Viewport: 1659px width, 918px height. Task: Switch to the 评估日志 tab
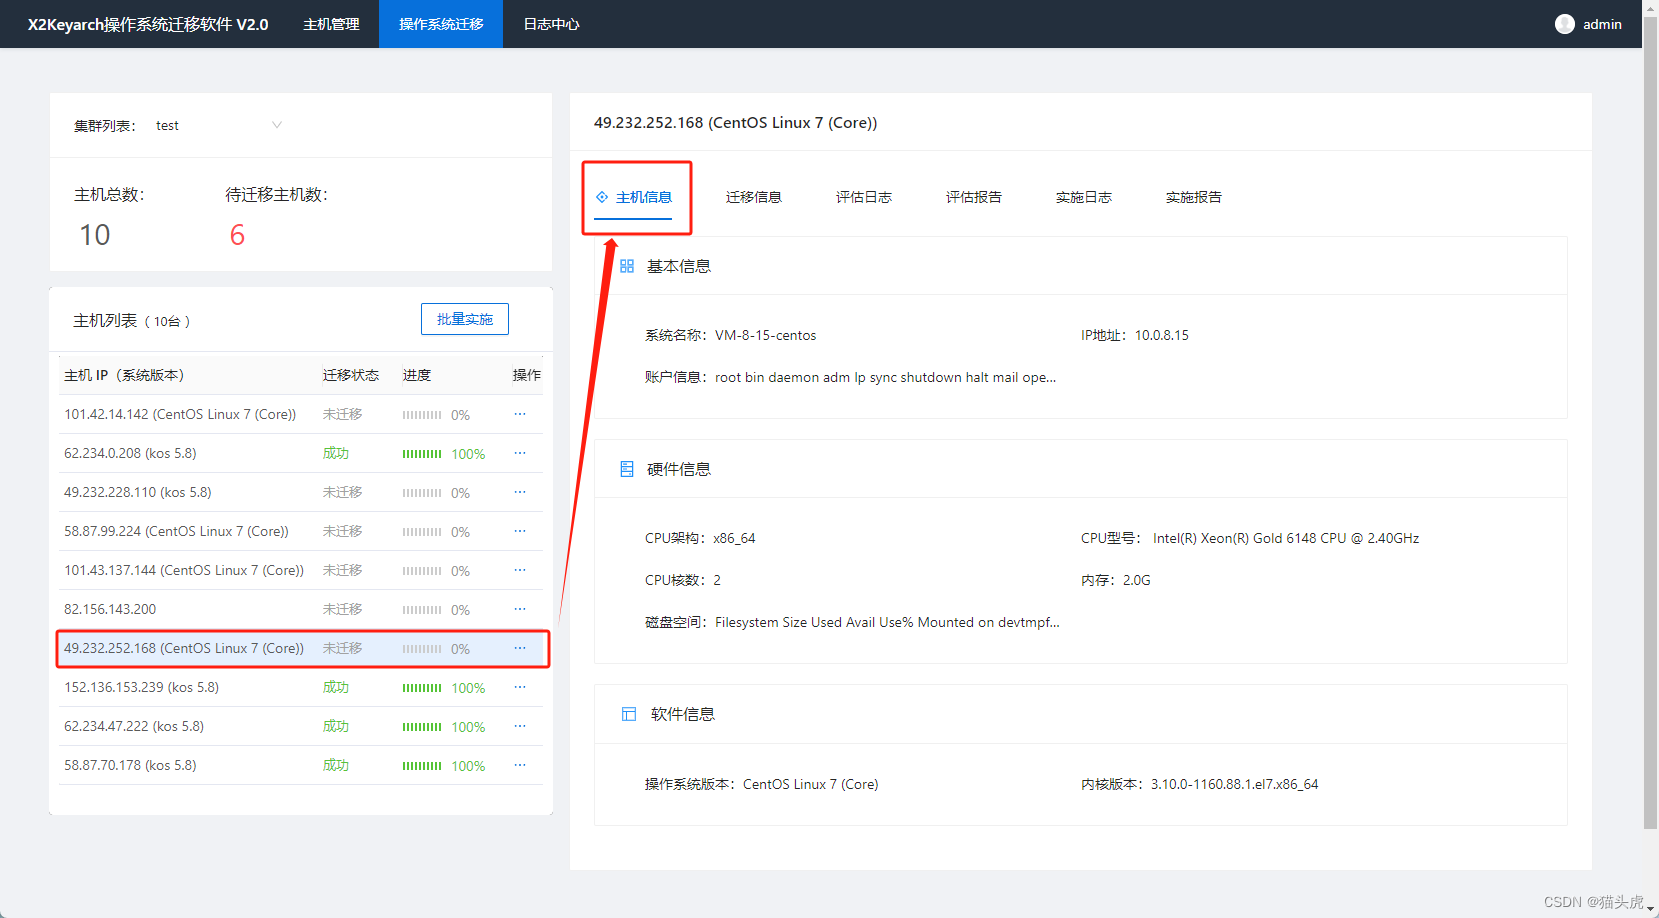click(864, 197)
